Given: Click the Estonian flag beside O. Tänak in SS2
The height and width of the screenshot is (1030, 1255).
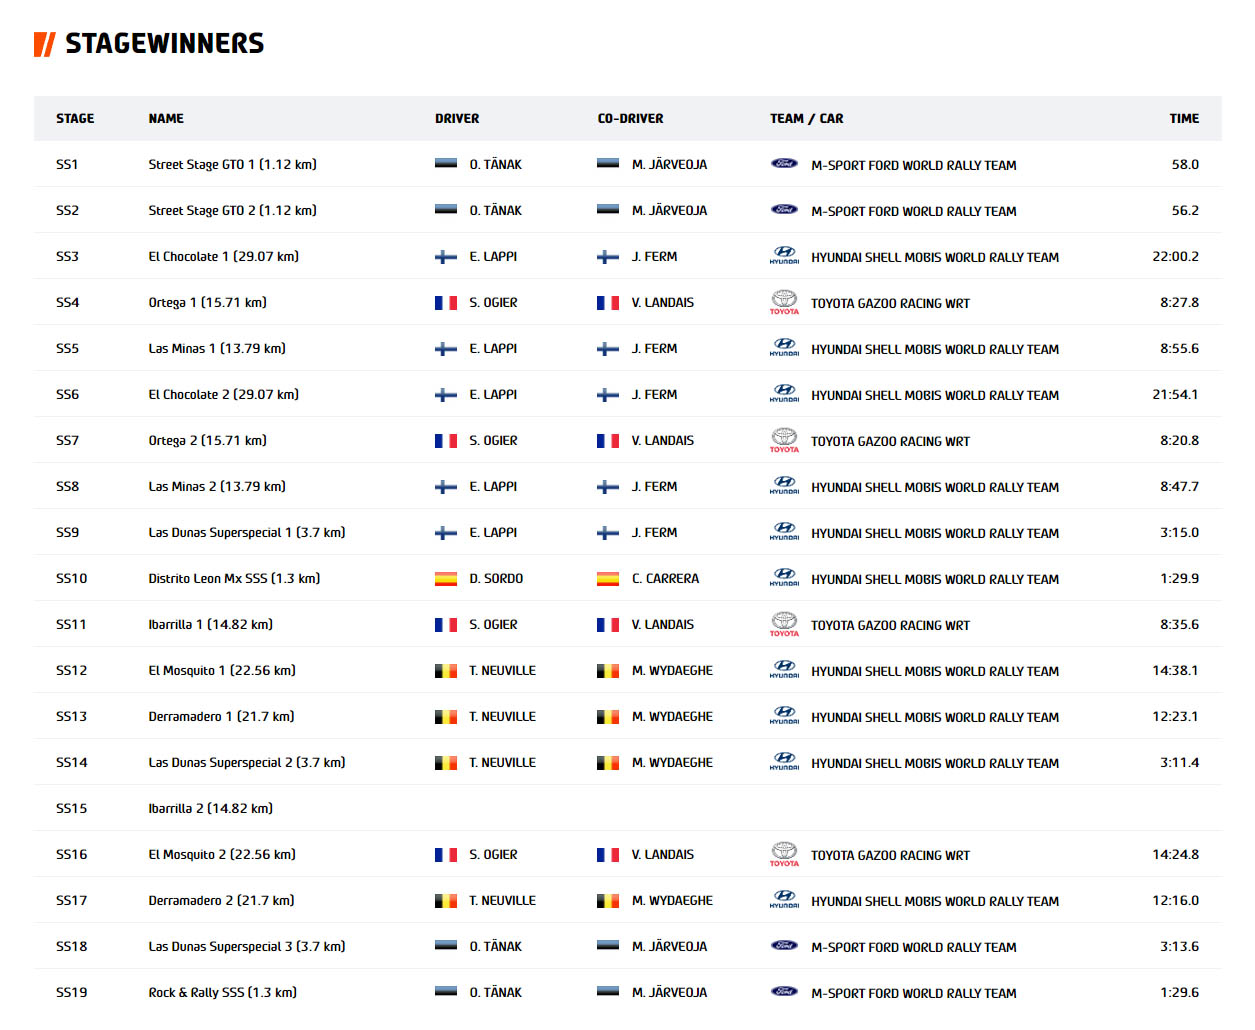Looking at the screenshot, I should point(446,210).
